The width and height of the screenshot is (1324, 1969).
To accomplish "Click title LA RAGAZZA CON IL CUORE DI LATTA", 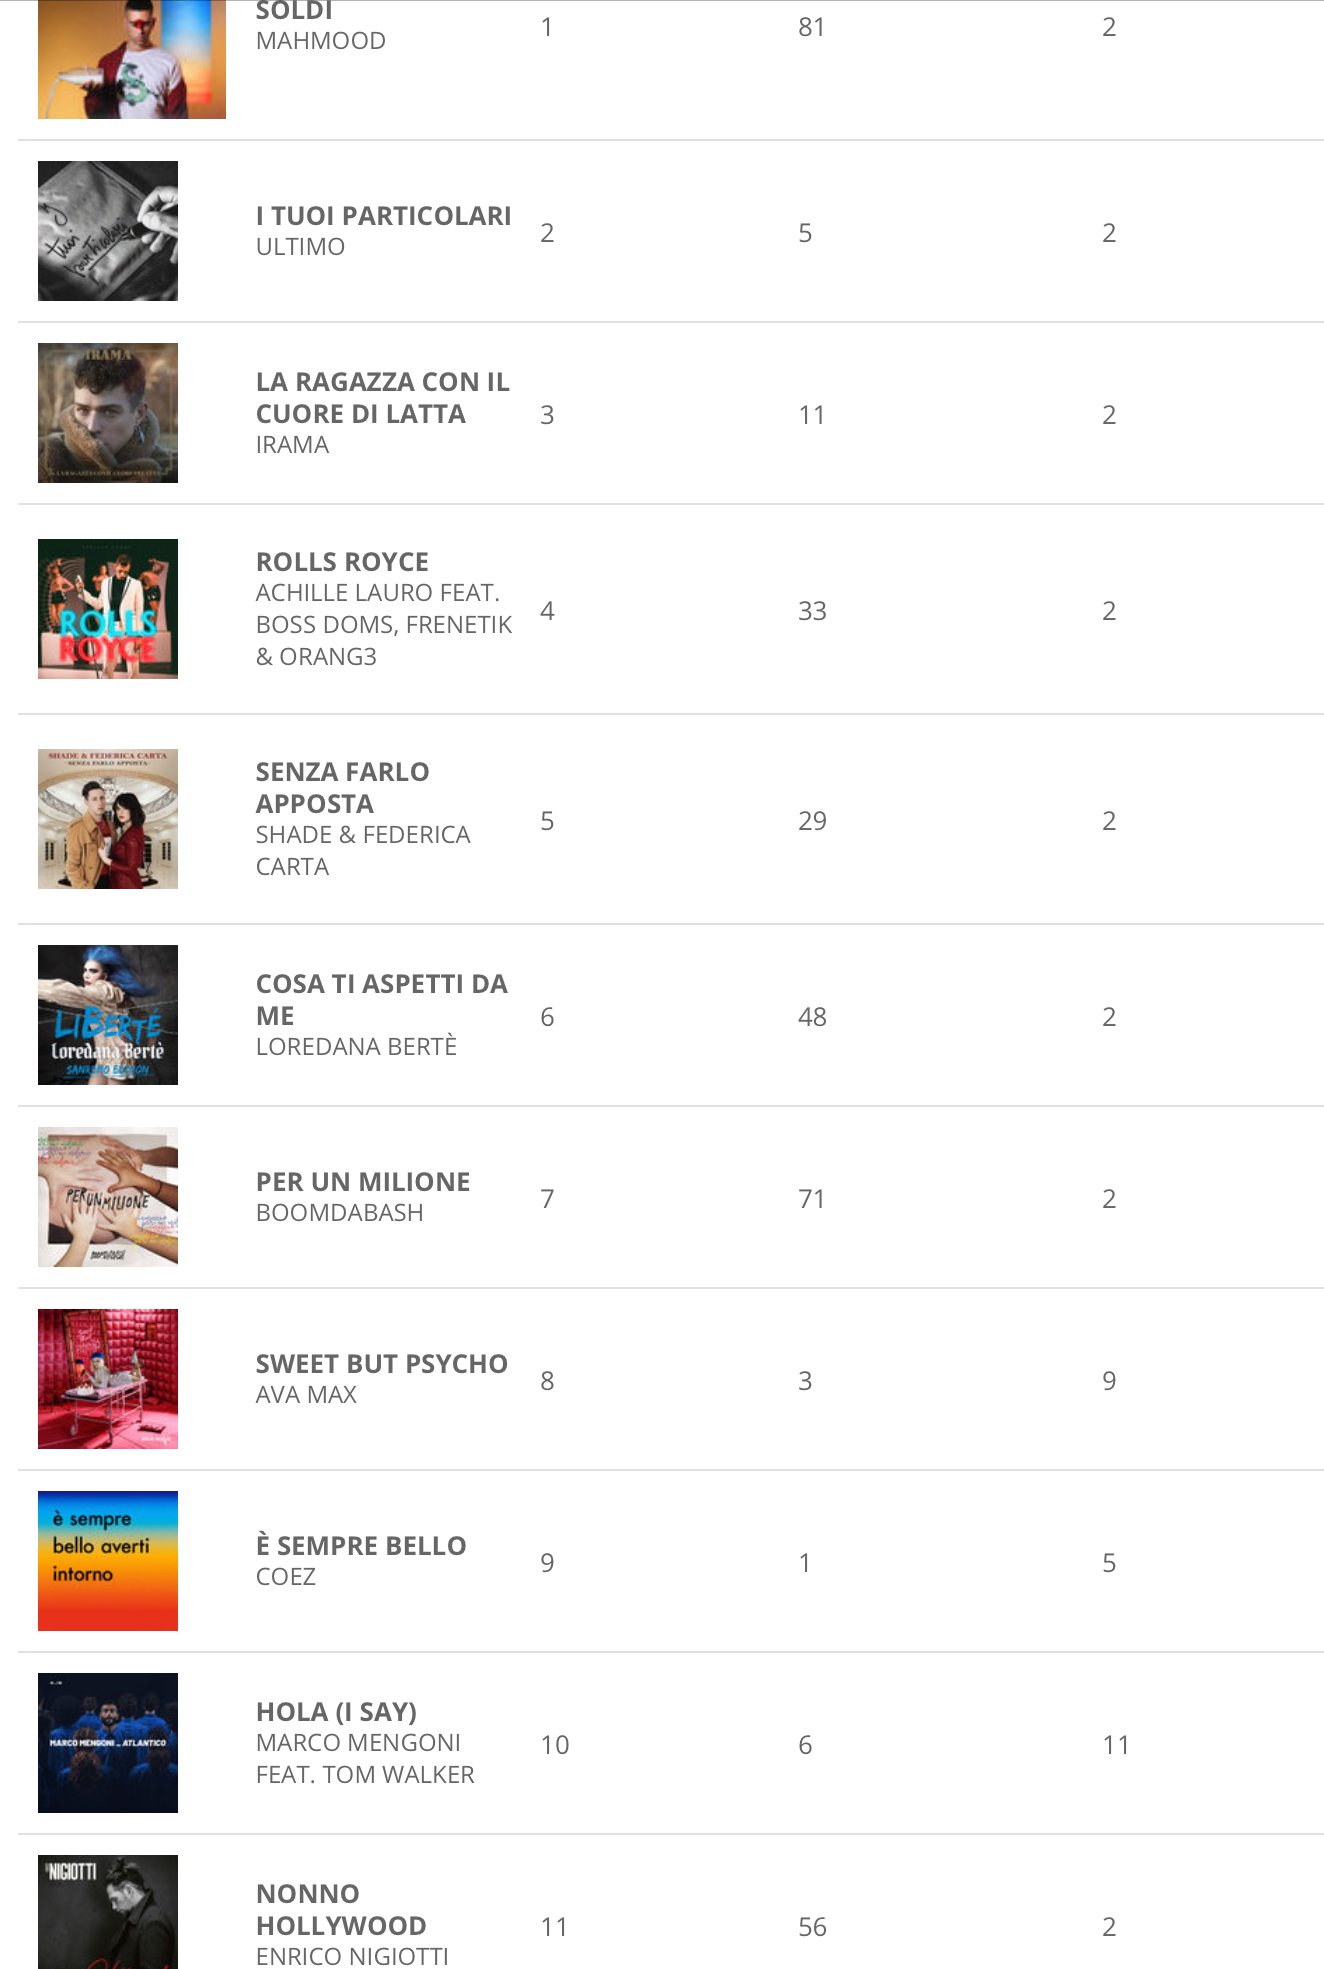I will point(382,398).
